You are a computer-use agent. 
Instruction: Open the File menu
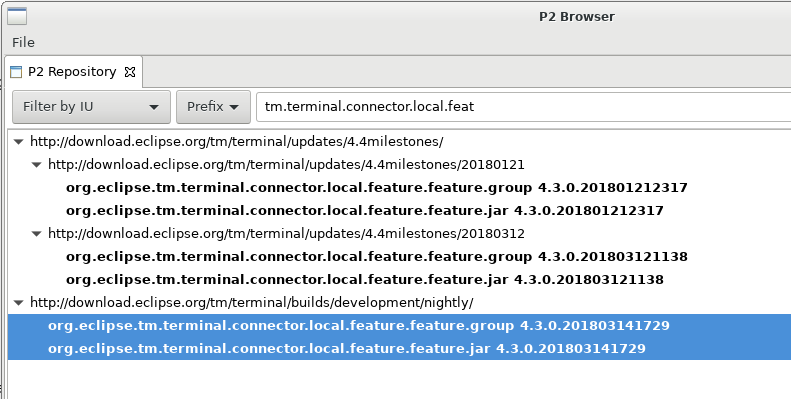(x=23, y=42)
